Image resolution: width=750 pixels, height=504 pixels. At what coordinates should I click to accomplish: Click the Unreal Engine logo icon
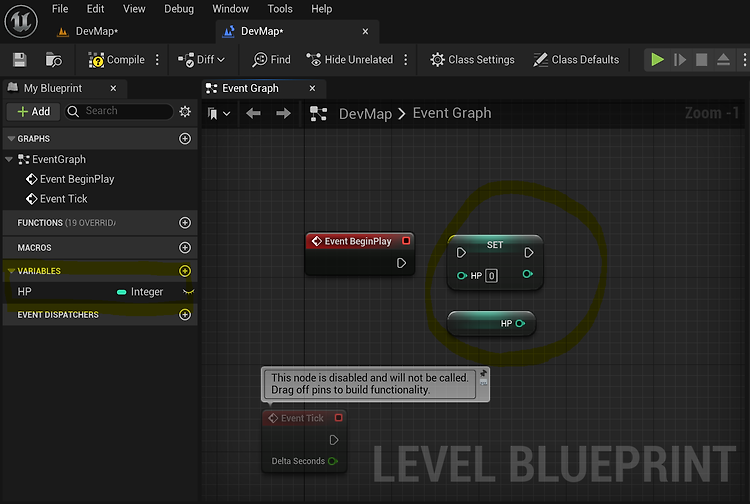pos(21,22)
